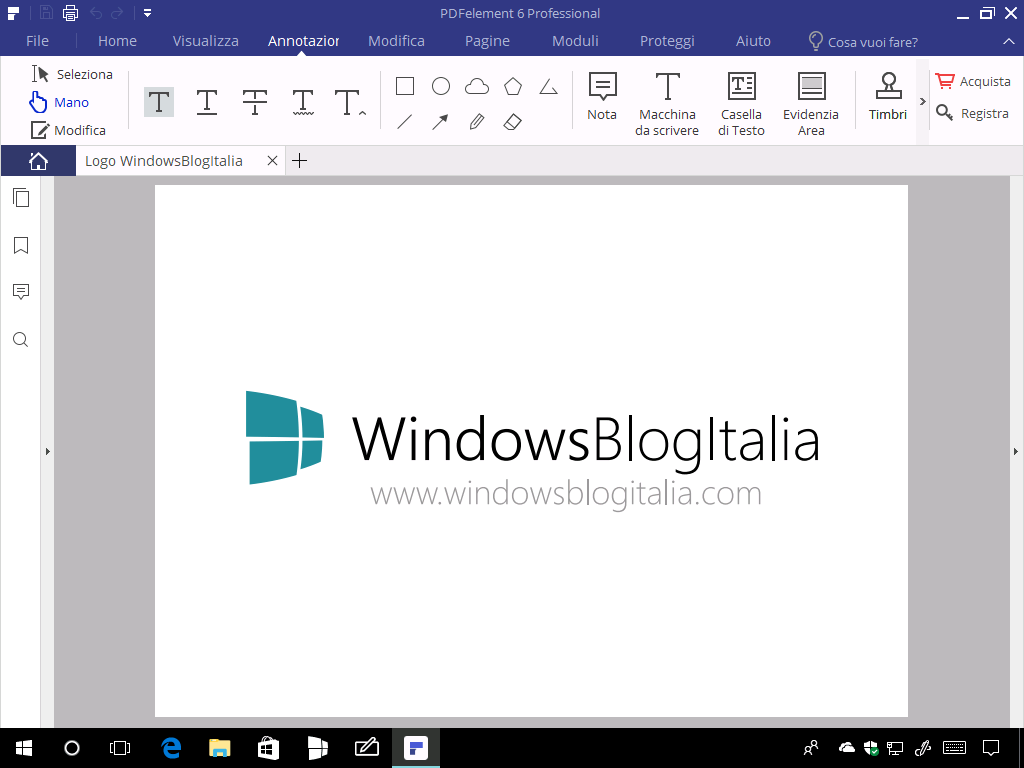The image size is (1024, 768).
Task: Choose the Rectangle shape tool
Action: coord(405,86)
